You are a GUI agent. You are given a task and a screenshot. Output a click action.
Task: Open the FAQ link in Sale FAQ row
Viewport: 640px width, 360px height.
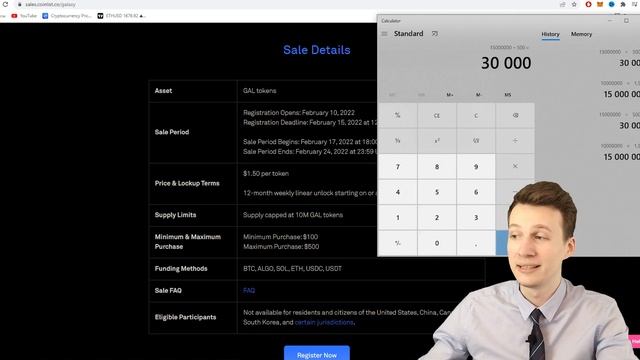tap(249, 291)
